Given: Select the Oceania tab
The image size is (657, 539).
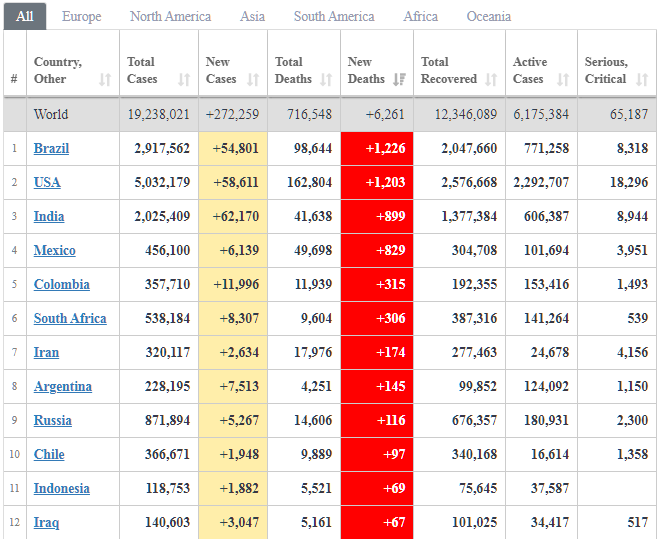Looking at the screenshot, I should pos(488,16).
